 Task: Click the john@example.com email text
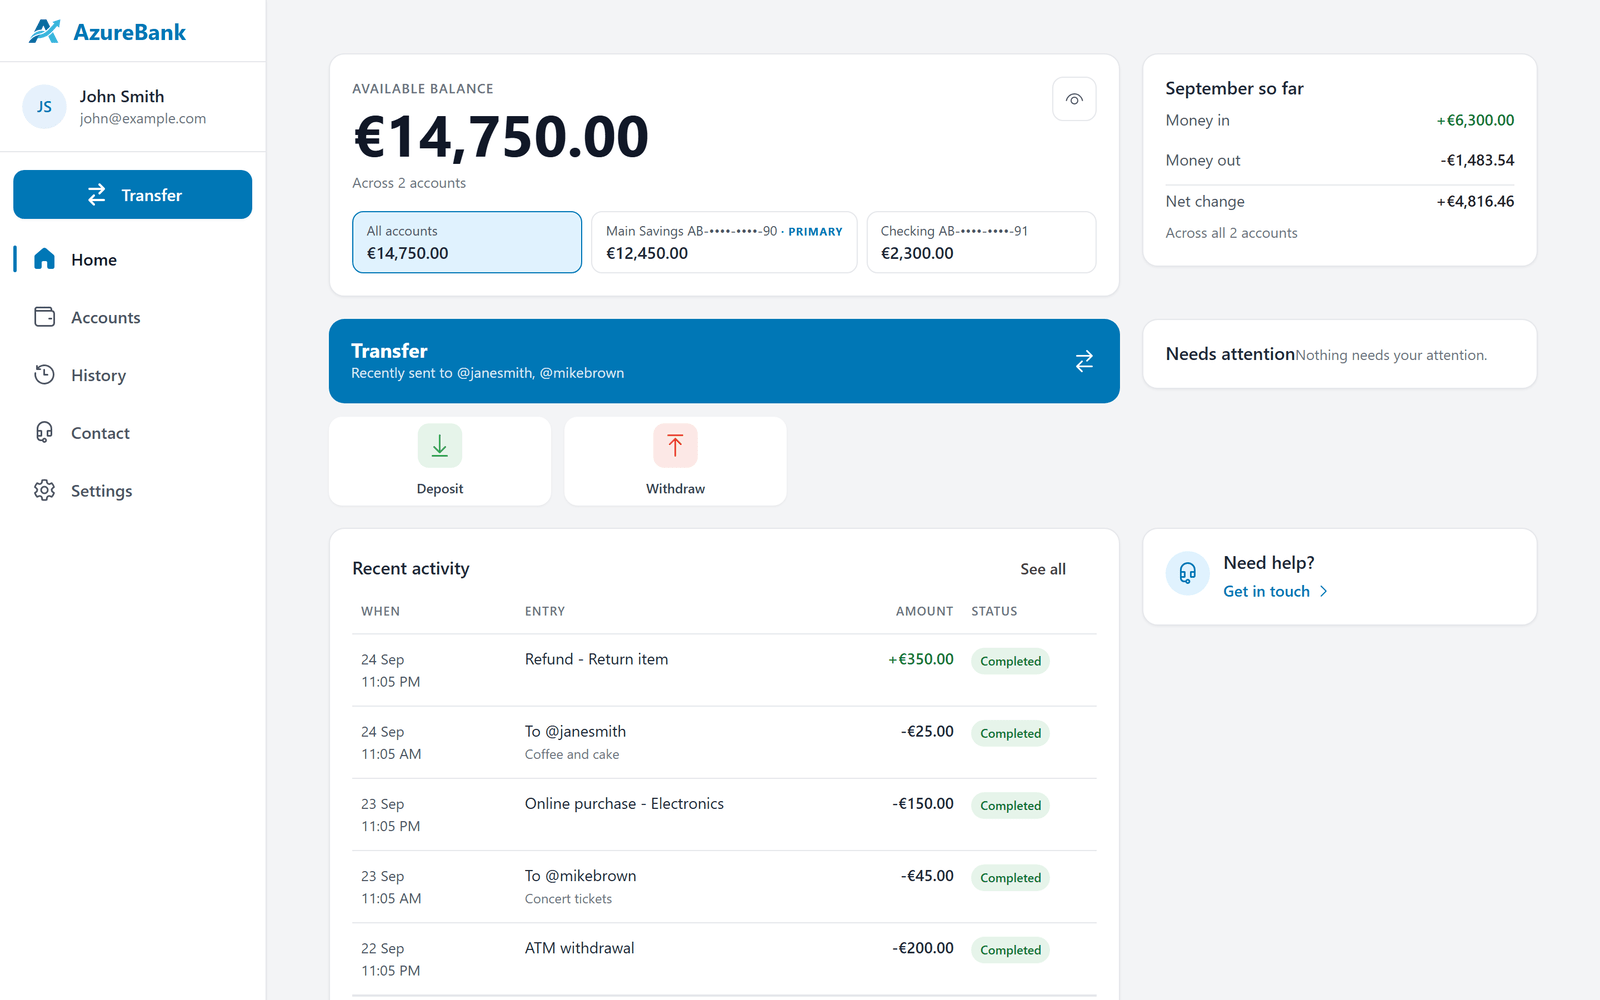[143, 118]
